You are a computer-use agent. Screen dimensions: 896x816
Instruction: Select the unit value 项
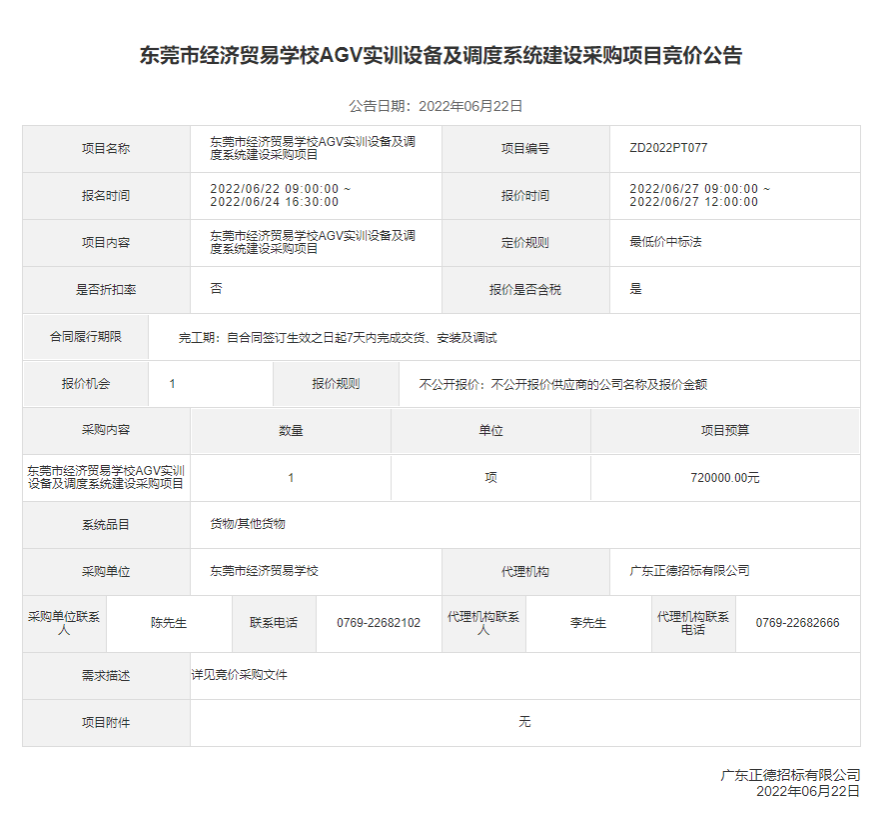[491, 478]
